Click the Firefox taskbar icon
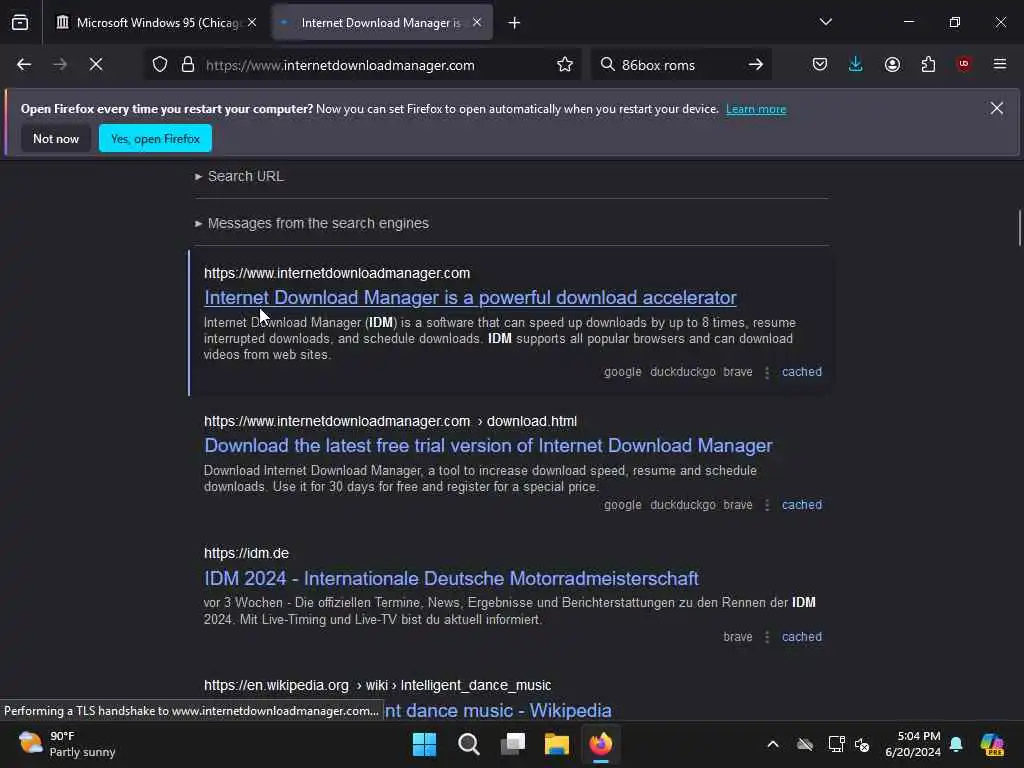The height and width of the screenshot is (768, 1024). 601,744
